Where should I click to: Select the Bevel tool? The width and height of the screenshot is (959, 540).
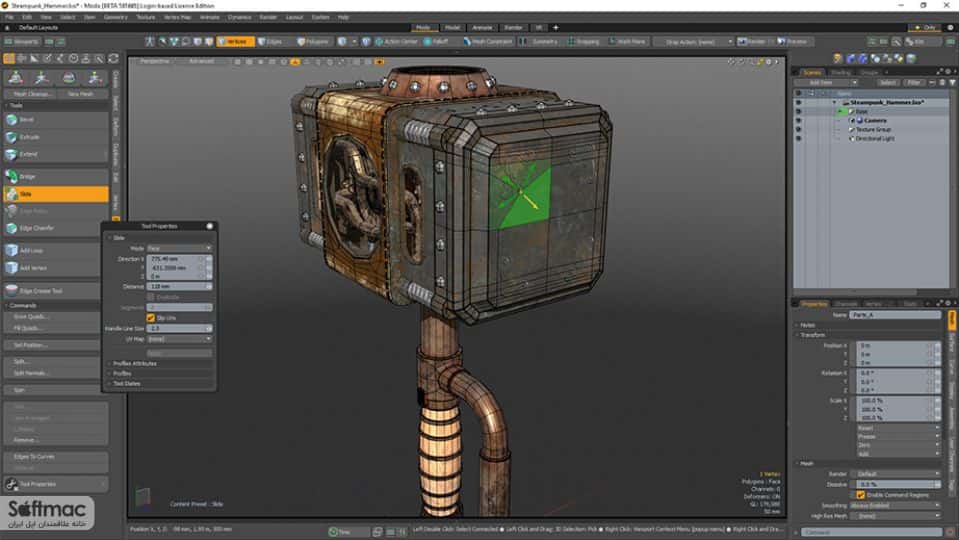pos(56,120)
